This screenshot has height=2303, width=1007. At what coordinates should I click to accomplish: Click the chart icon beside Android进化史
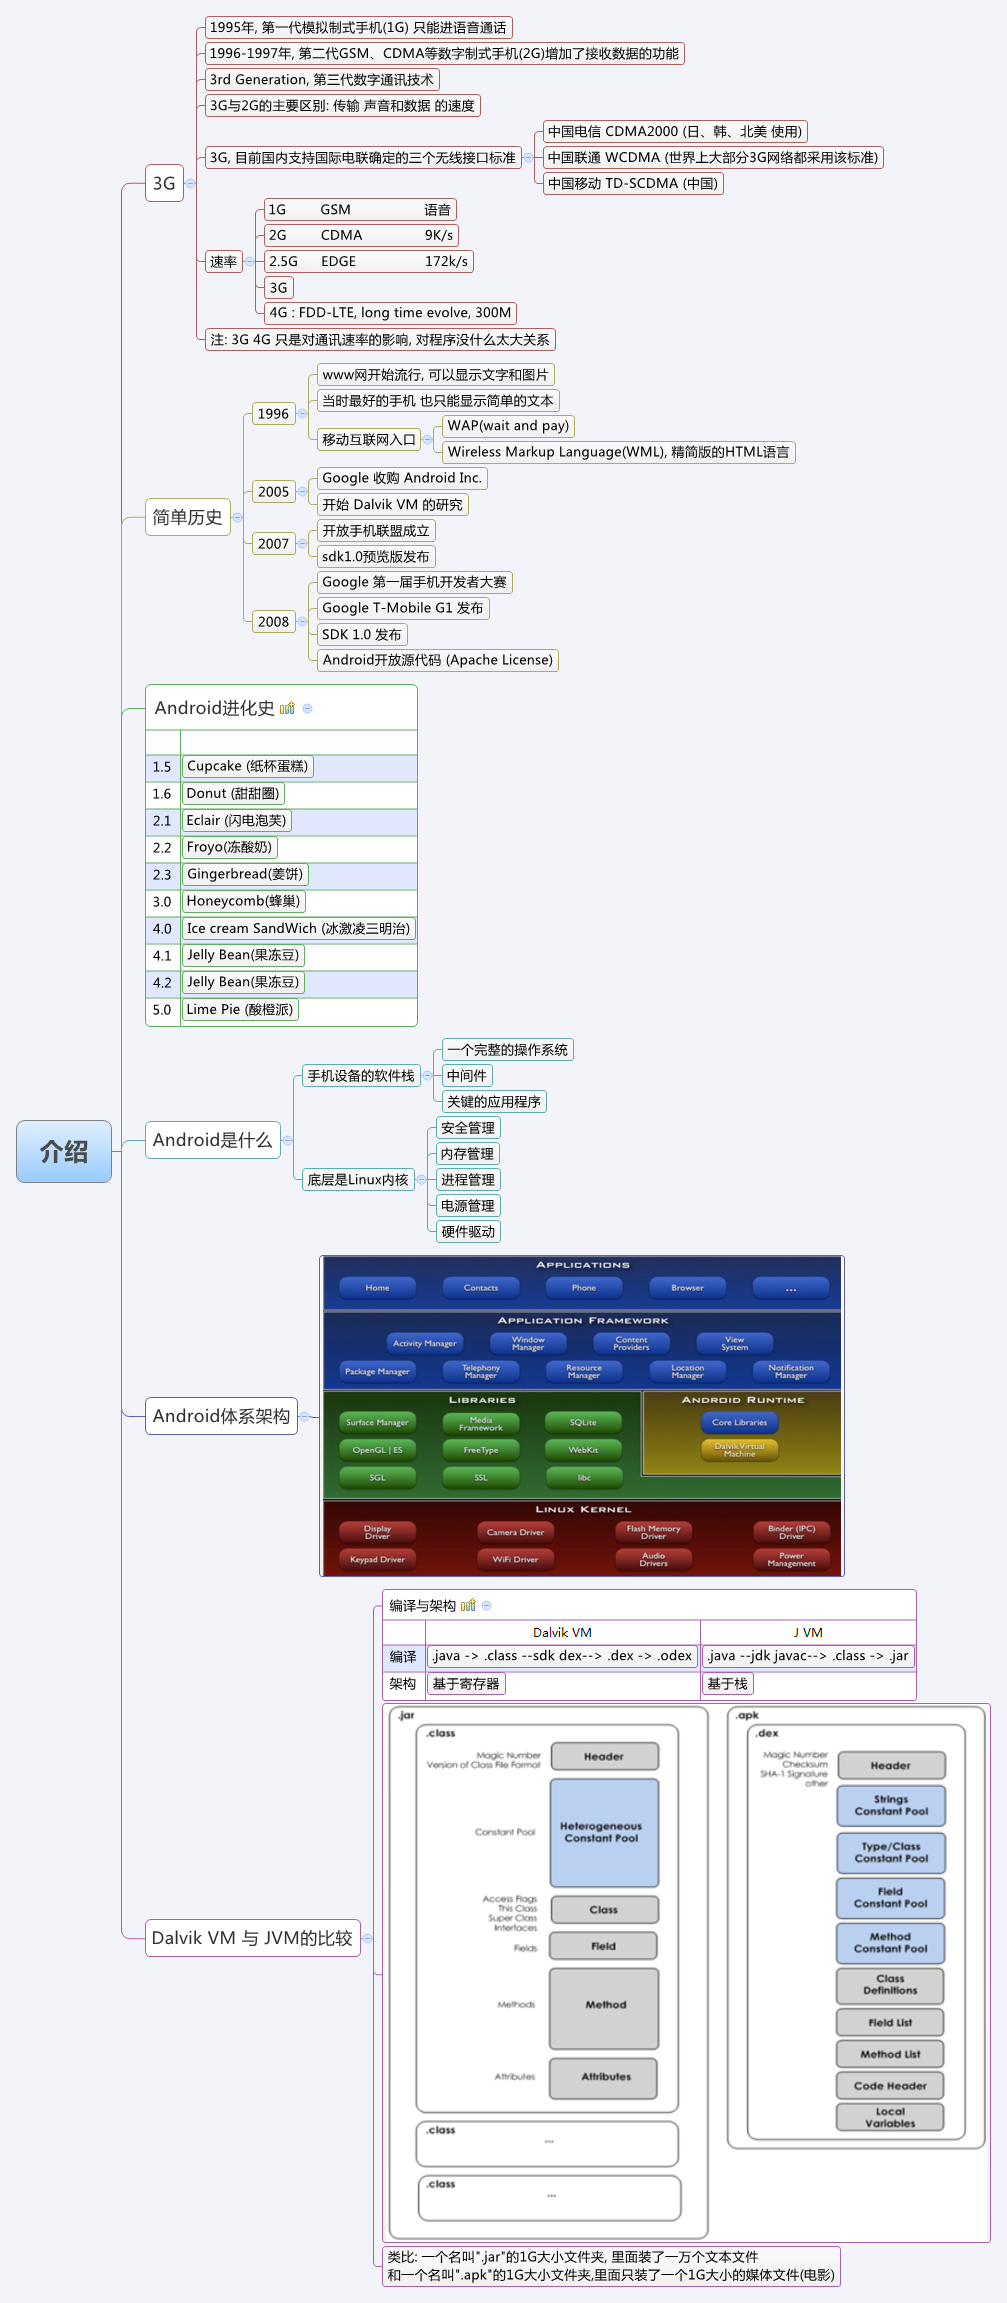click(x=287, y=708)
